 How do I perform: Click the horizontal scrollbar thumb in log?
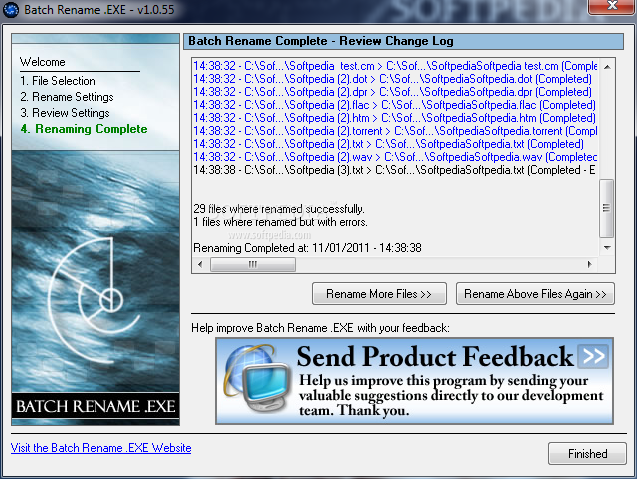(253, 264)
